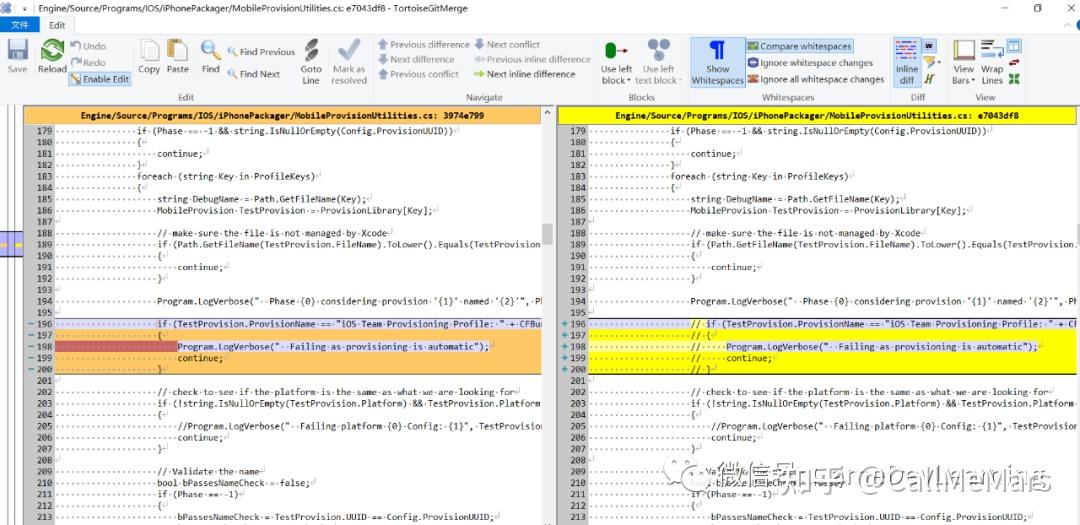This screenshot has width=1080, height=525.
Task: Toggle Wrap Lines
Action: pos(992,62)
